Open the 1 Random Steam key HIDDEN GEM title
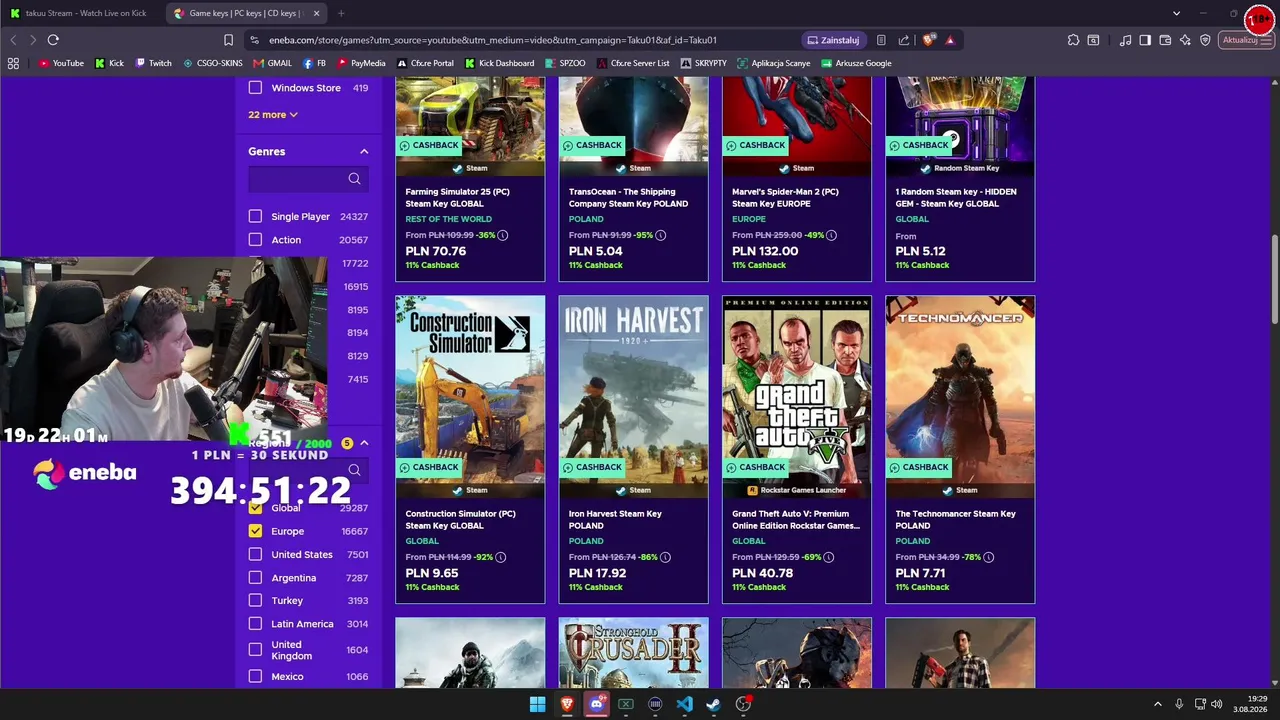The height and width of the screenshot is (720, 1280). click(956, 197)
